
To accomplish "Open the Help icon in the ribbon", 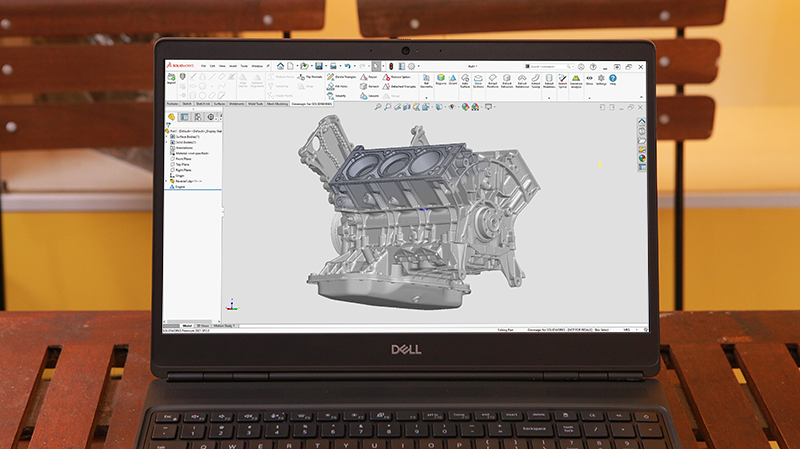I will pos(613,80).
